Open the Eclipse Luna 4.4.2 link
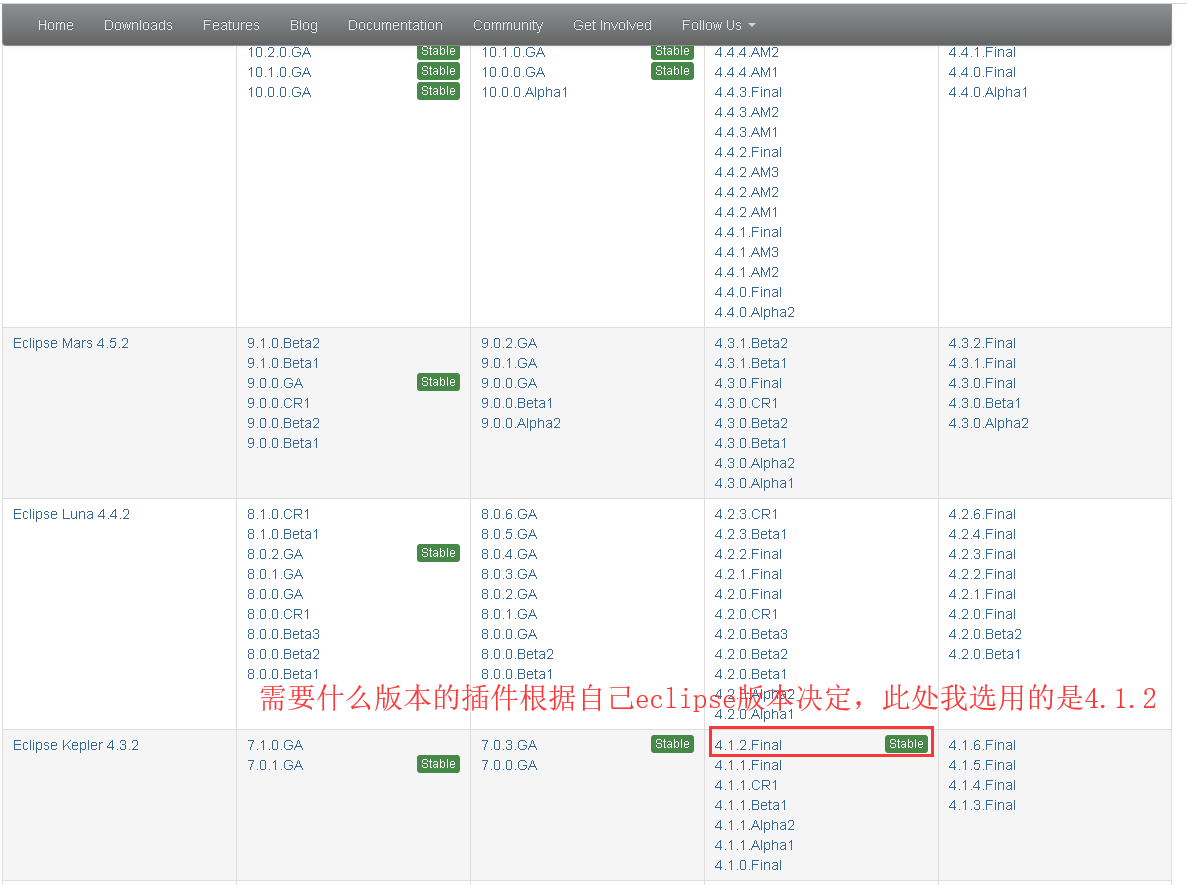 [71, 514]
